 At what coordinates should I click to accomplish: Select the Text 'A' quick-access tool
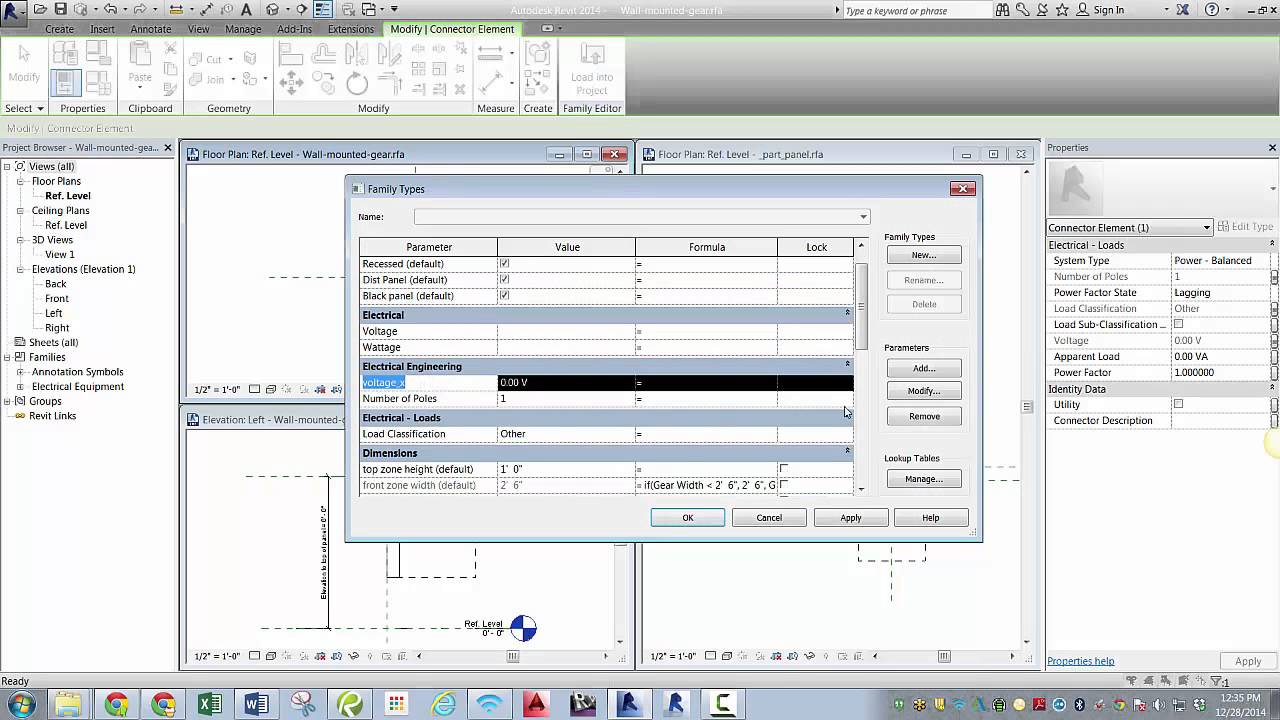[x=247, y=9]
